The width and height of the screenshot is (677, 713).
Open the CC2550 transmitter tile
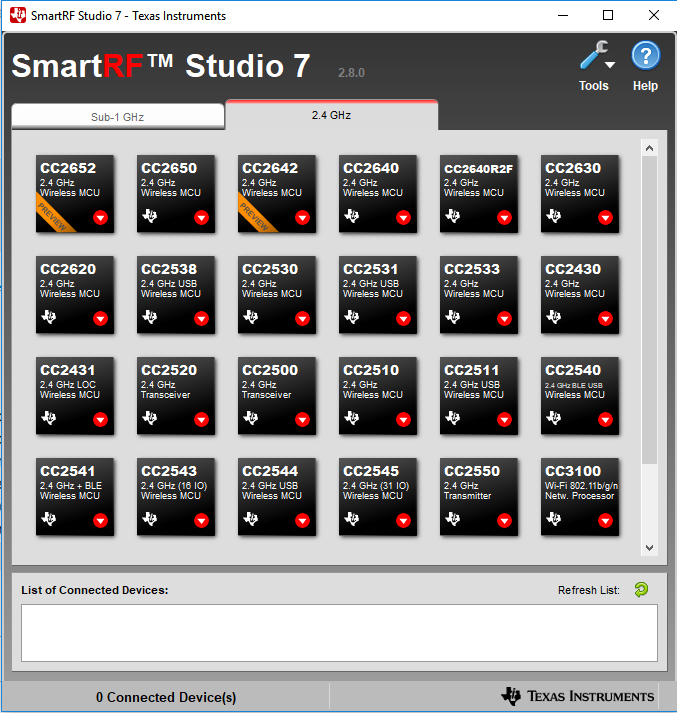(x=479, y=497)
